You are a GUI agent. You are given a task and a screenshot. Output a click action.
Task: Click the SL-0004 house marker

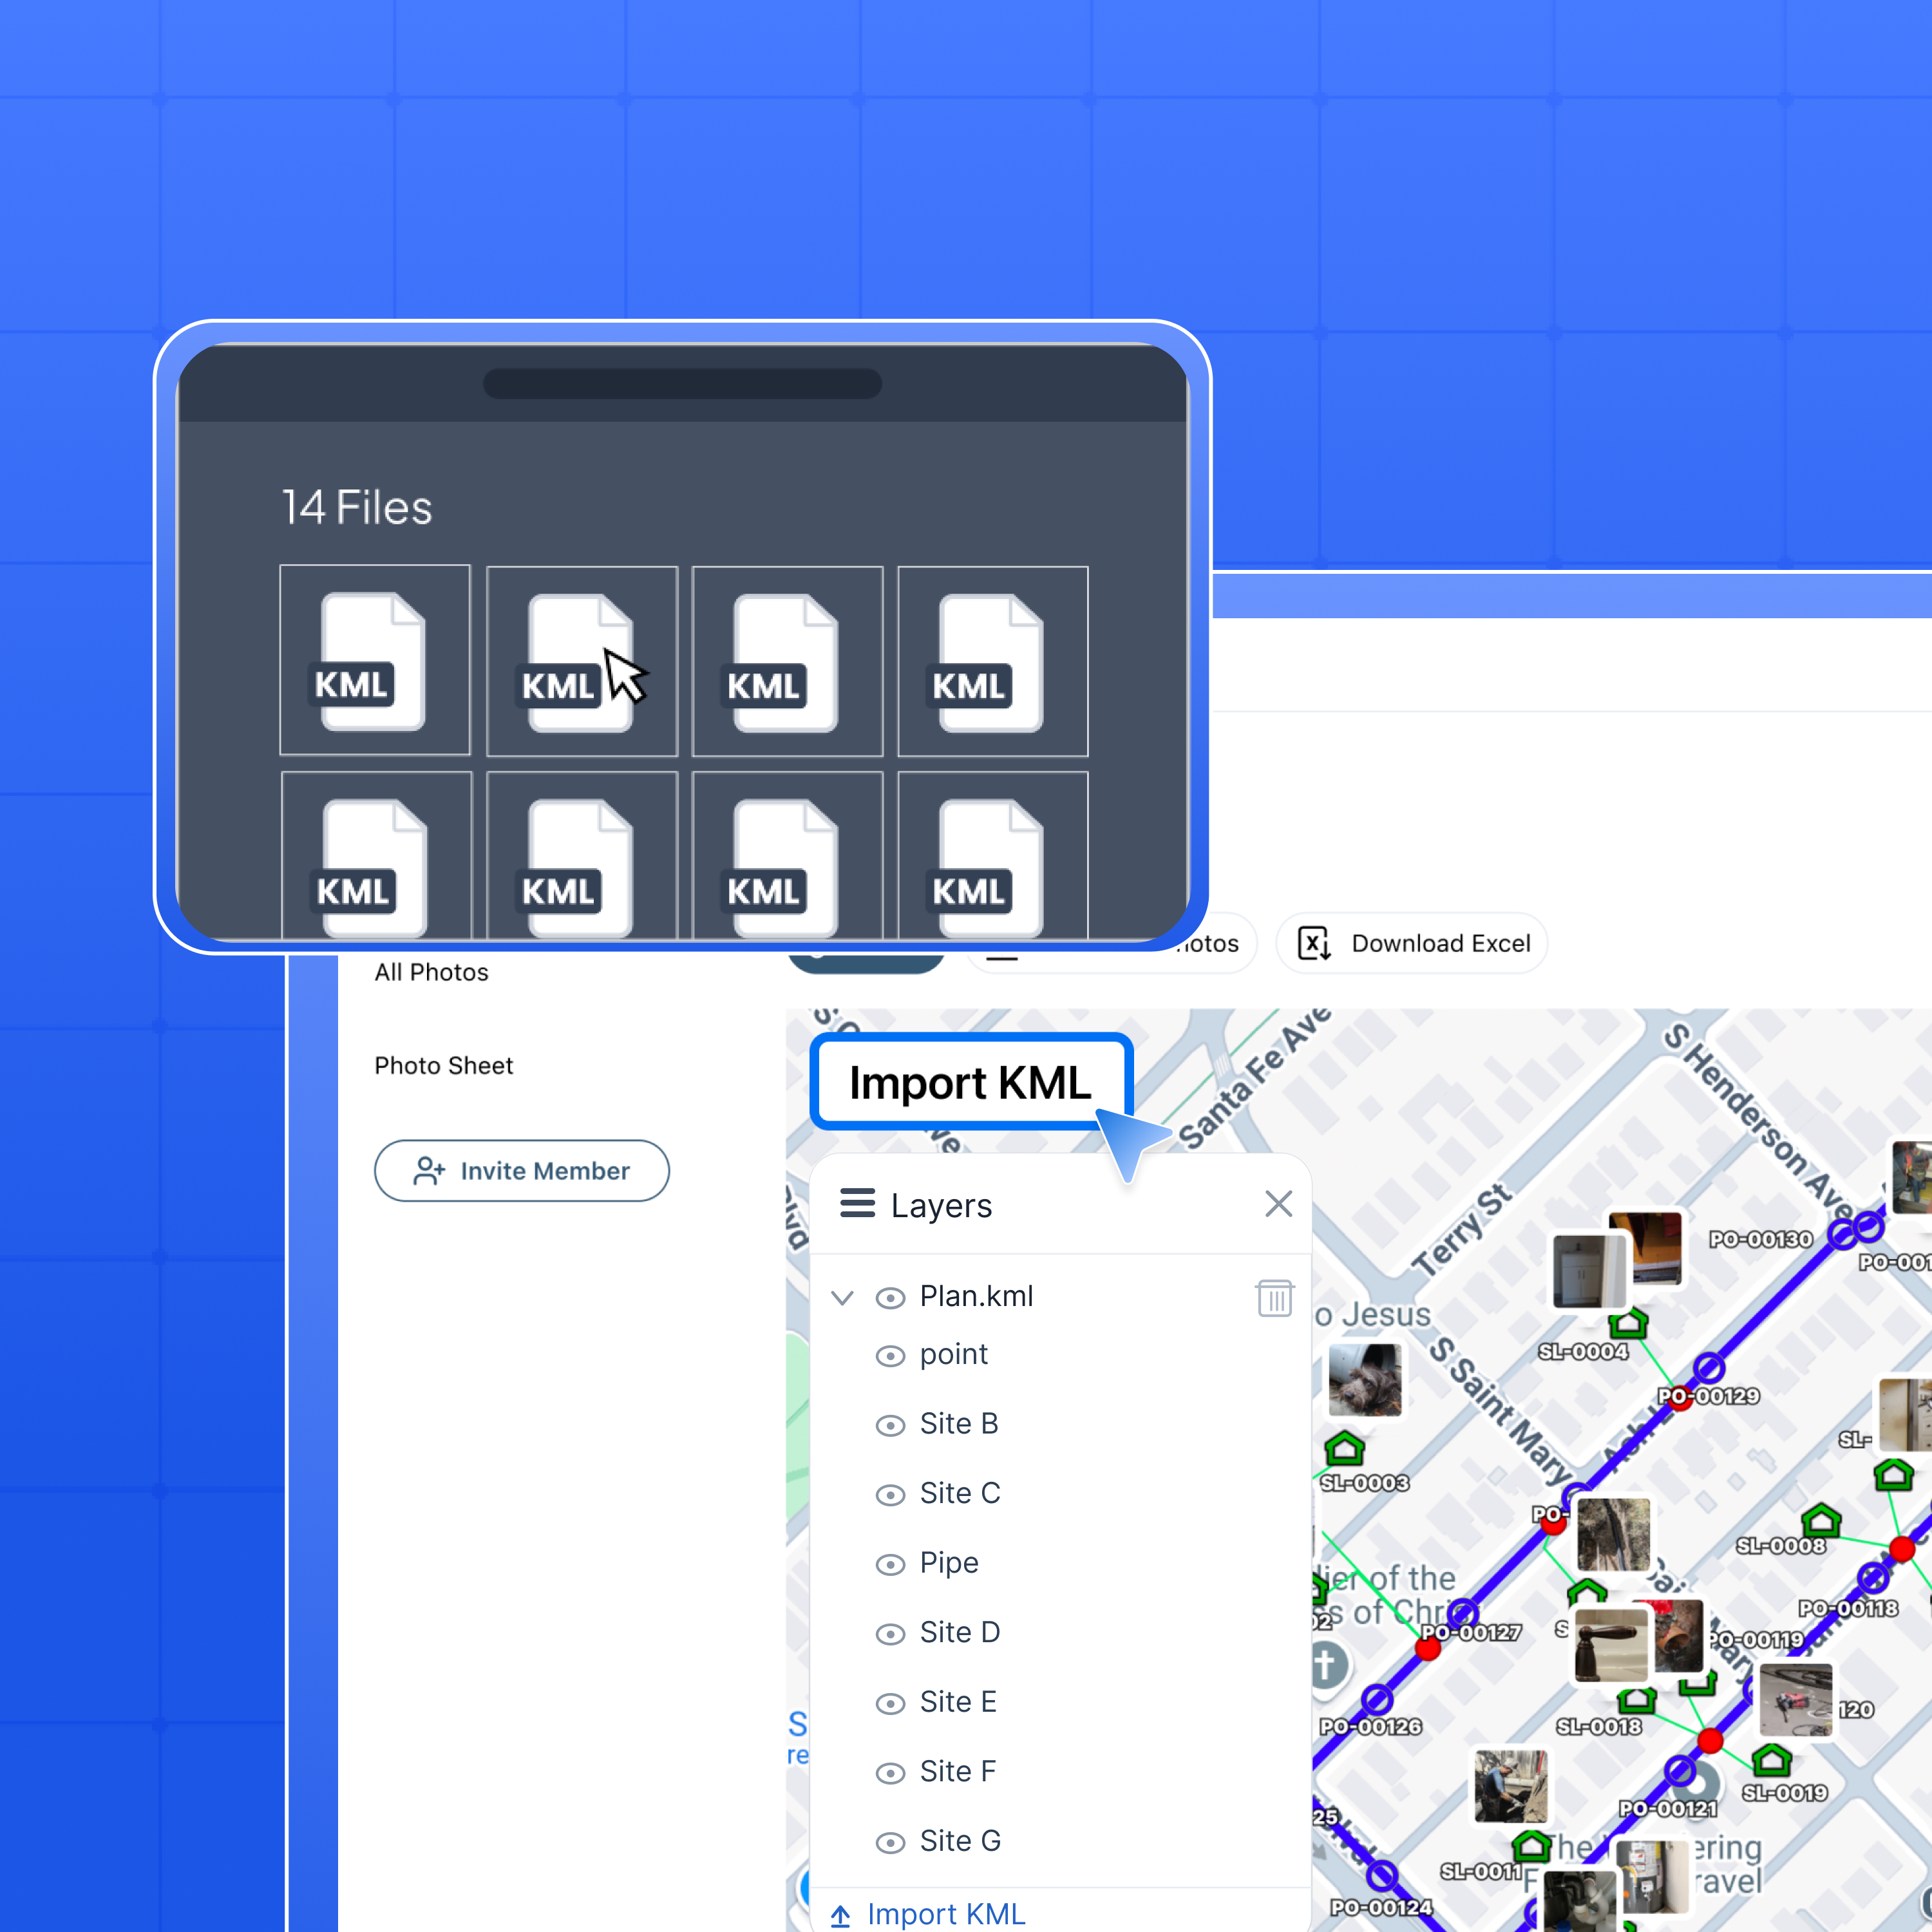[1629, 1323]
